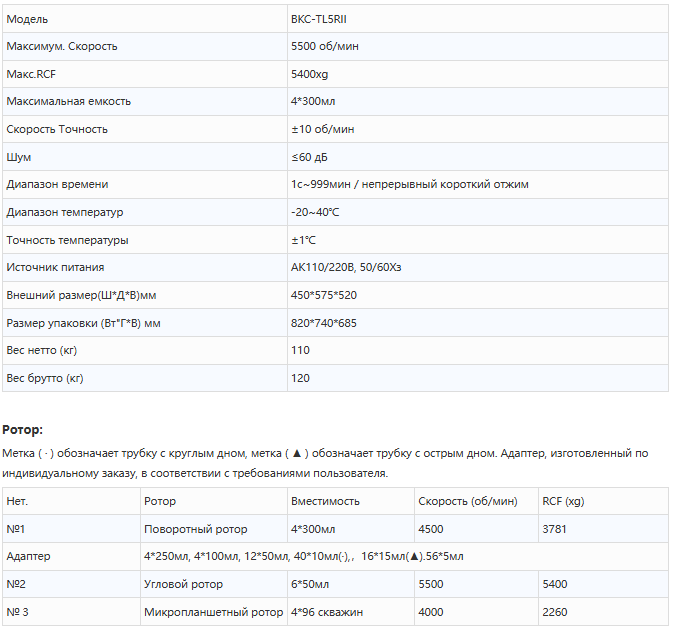Screen dimensions: 675x628
Task: Select the temperature range -20~40℃ cell
Action: point(315,212)
